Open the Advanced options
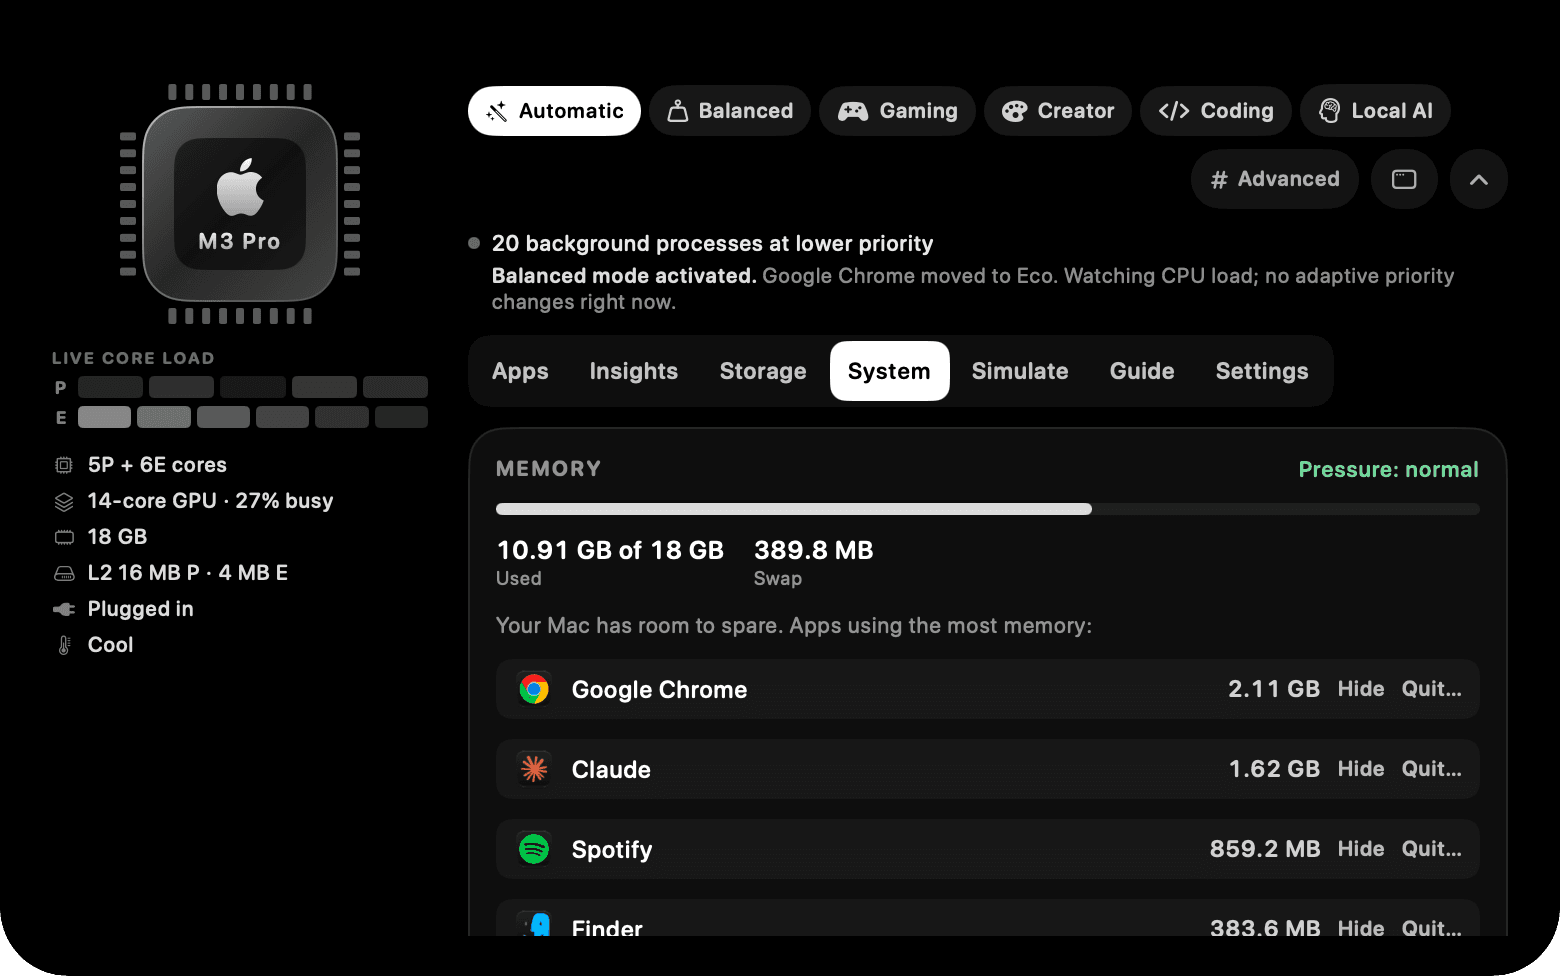 1275,179
